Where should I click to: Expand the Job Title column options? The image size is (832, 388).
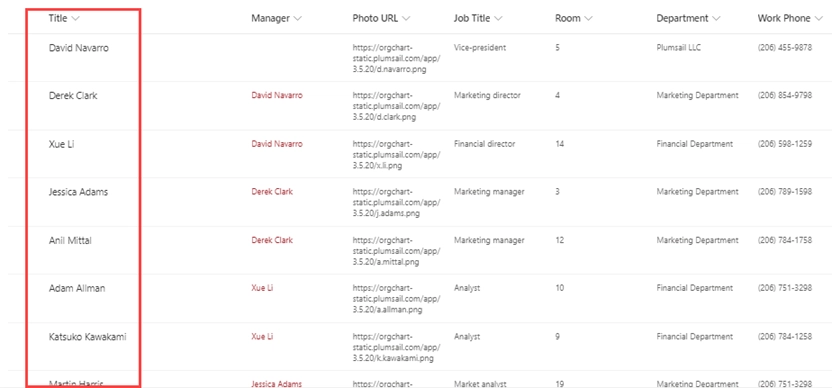coord(478,18)
